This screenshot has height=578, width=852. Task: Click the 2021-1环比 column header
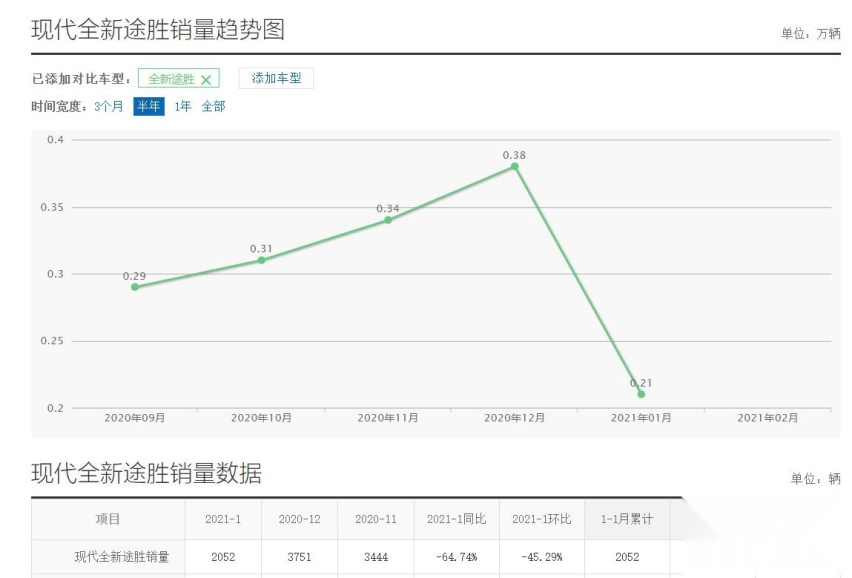[542, 519]
